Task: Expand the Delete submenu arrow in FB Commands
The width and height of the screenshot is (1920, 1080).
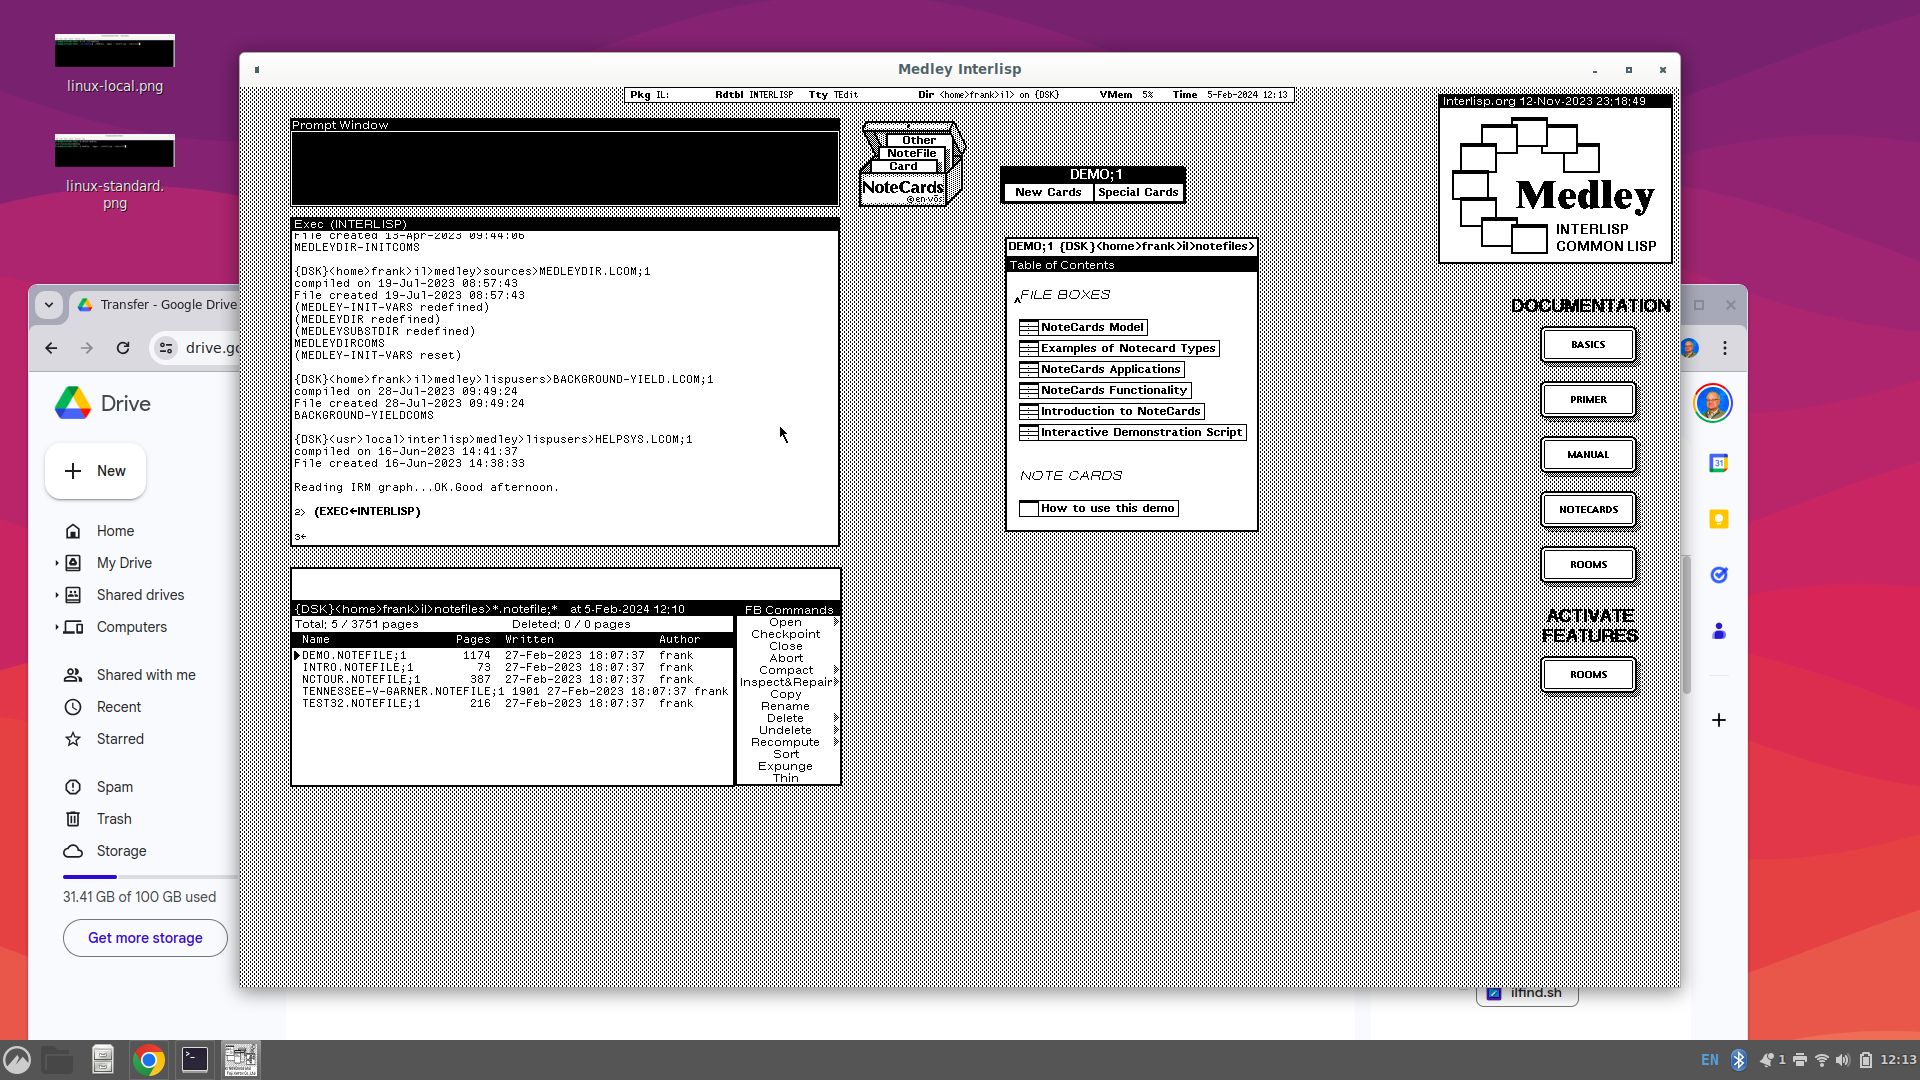Action: point(836,718)
